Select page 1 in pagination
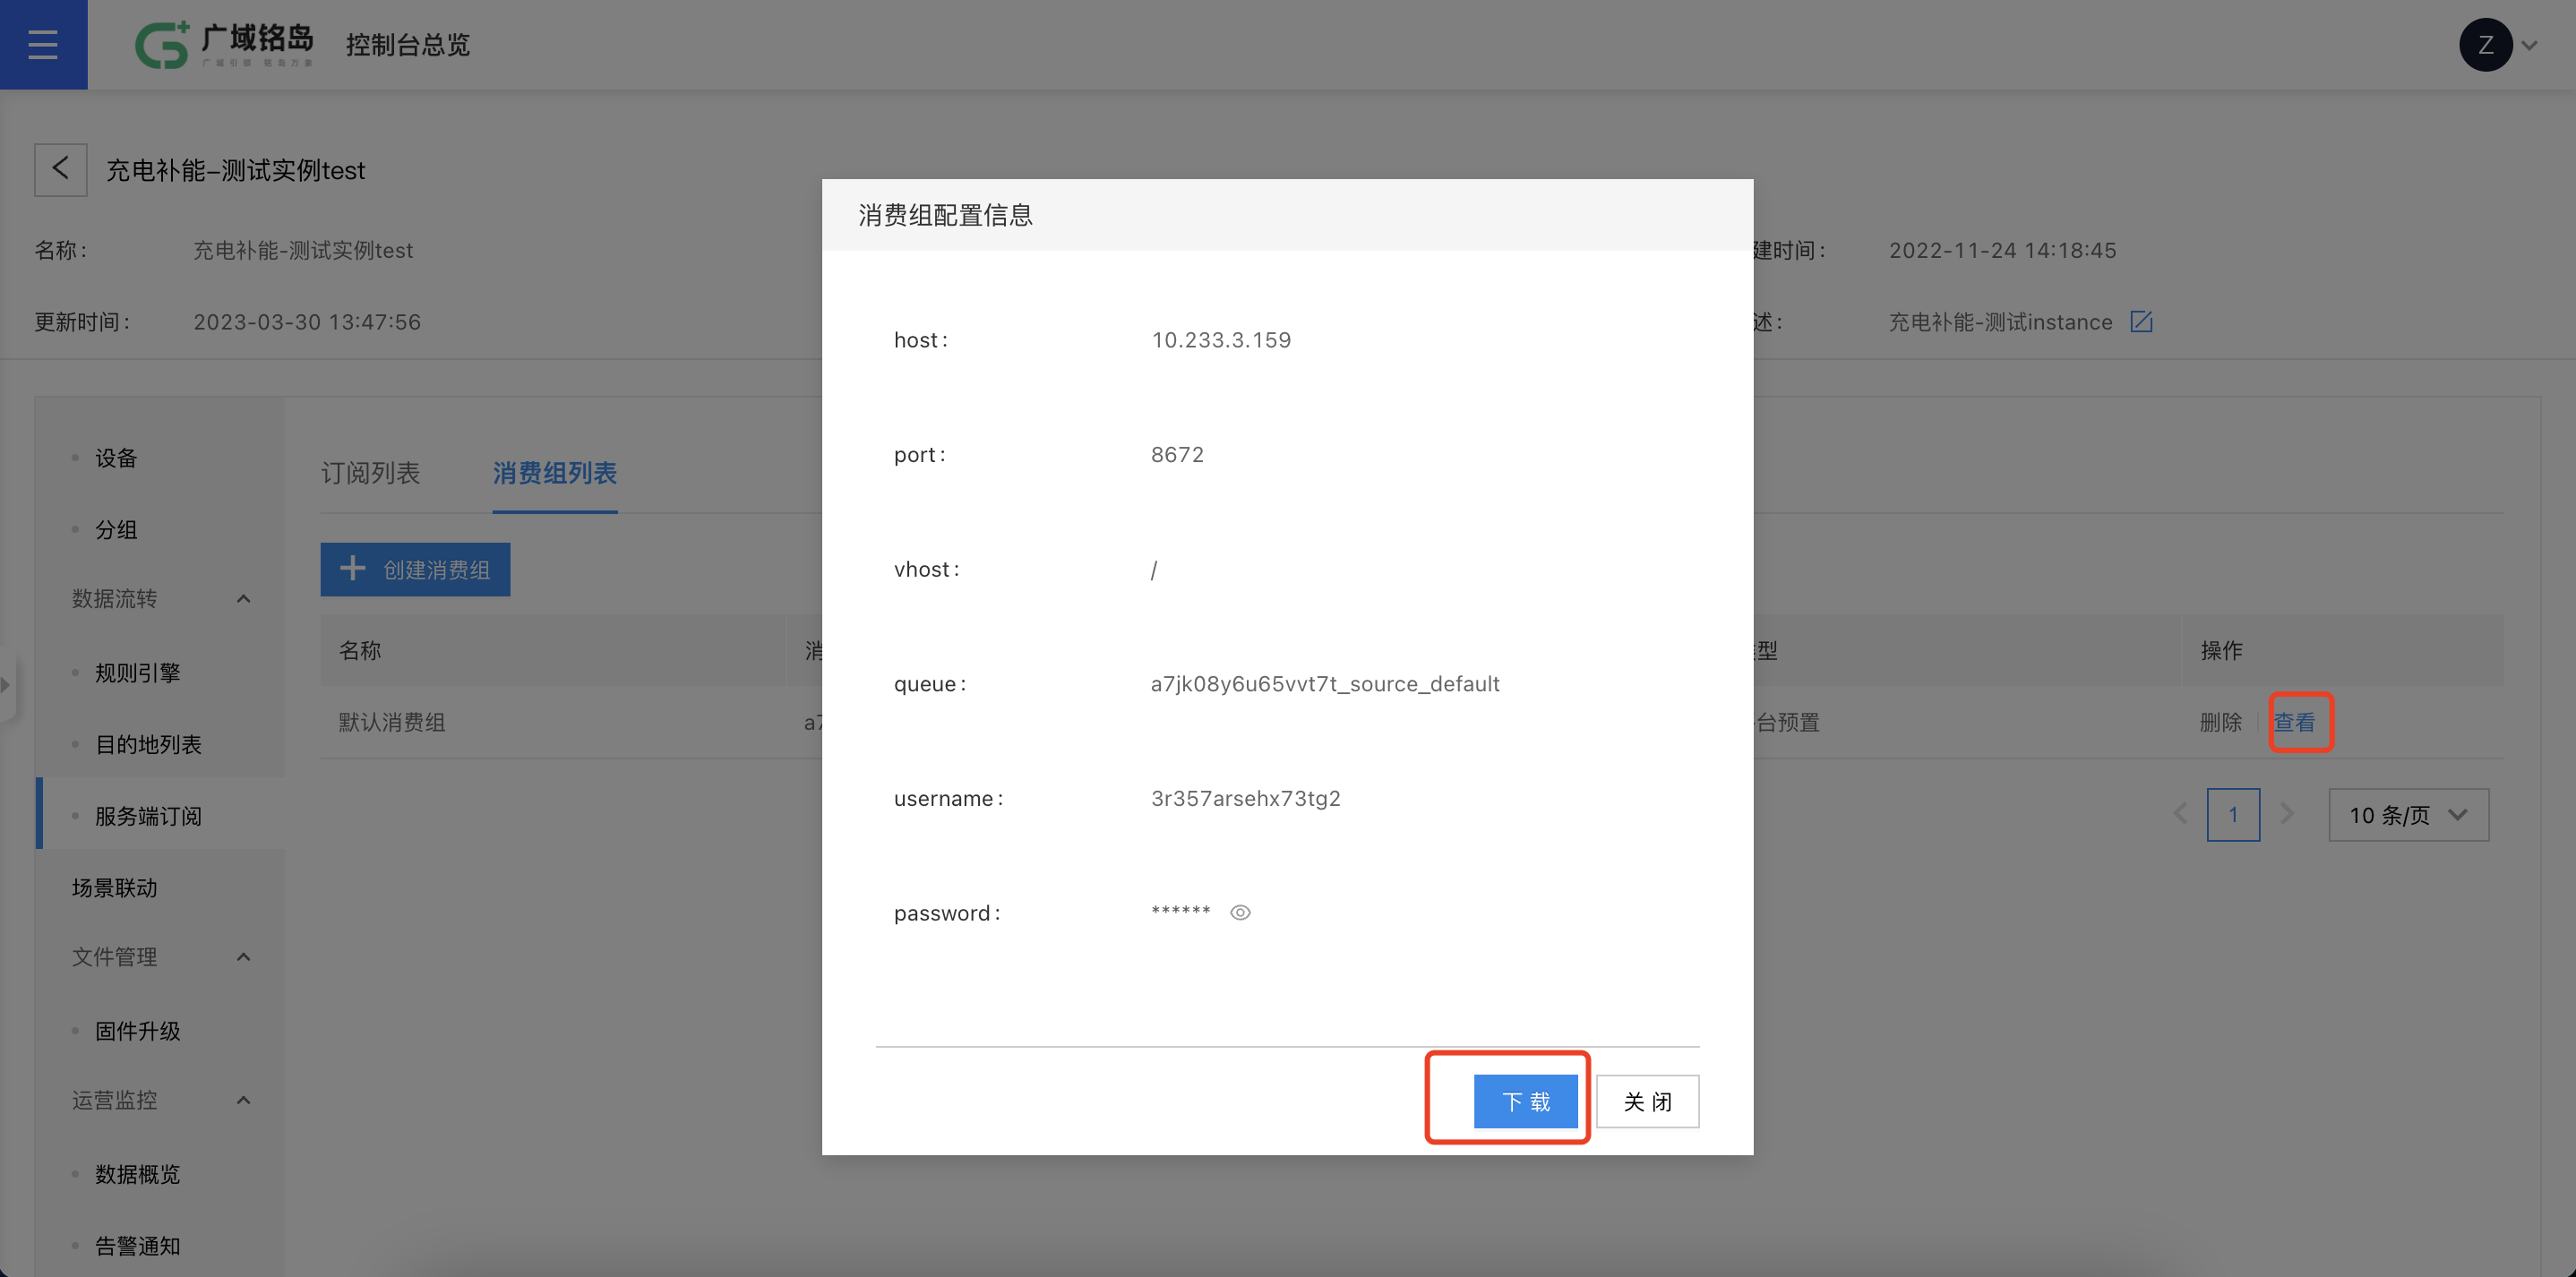This screenshot has height=1277, width=2576. (2233, 814)
